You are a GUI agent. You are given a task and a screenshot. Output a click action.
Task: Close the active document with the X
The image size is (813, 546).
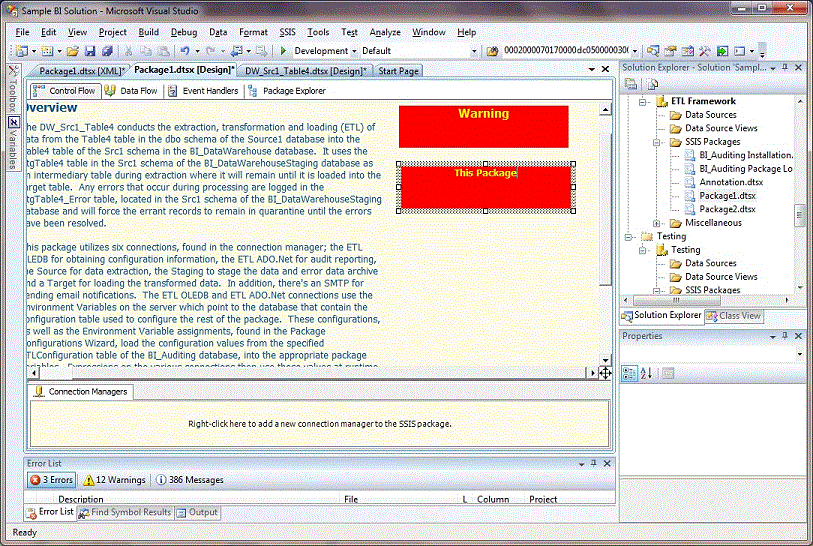coord(605,69)
